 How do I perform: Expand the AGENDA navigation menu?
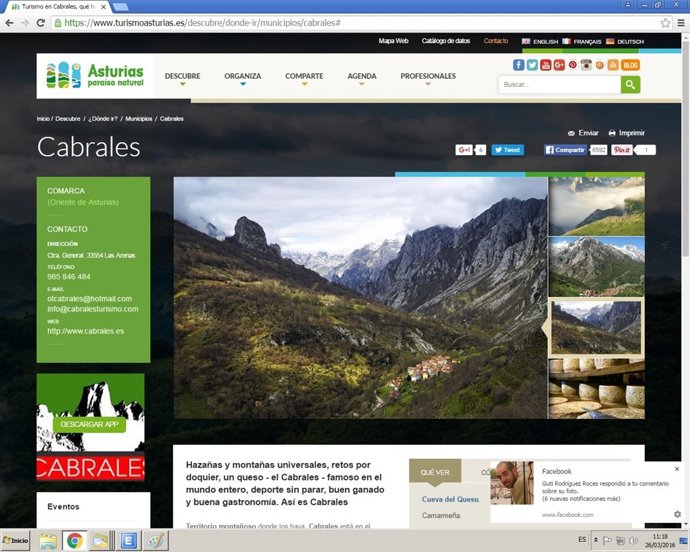pyautogui.click(x=362, y=77)
